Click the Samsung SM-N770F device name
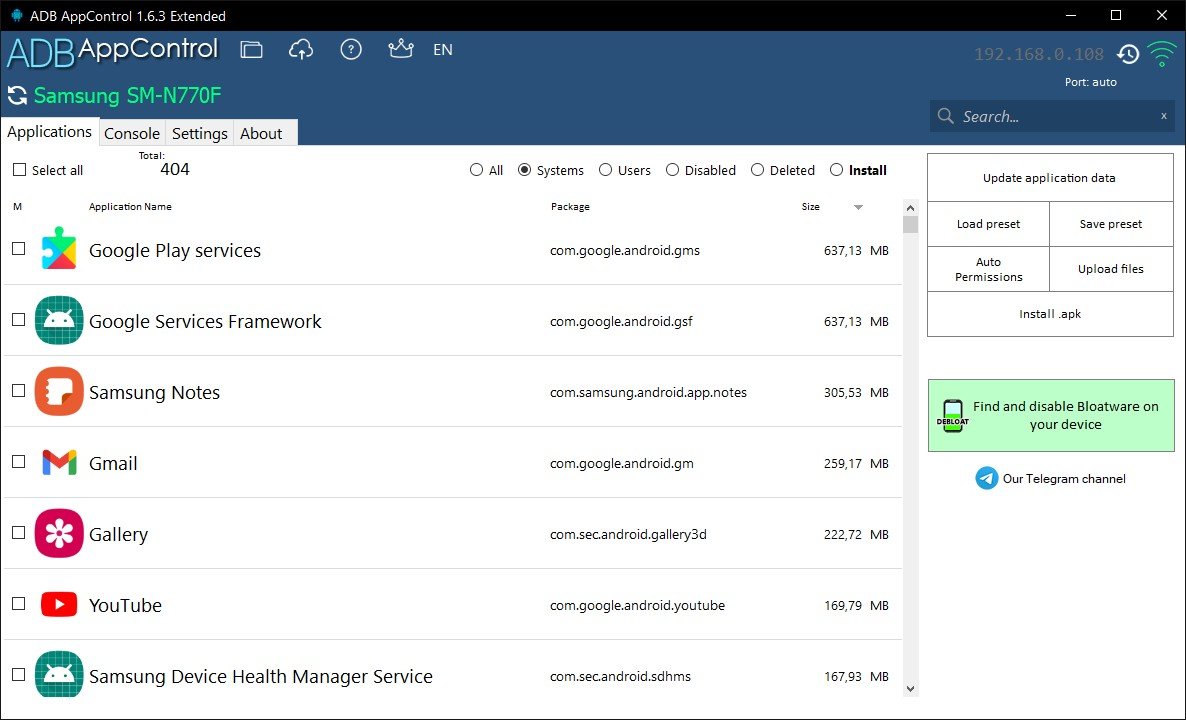Screen dimensions: 1186x720 point(127,95)
